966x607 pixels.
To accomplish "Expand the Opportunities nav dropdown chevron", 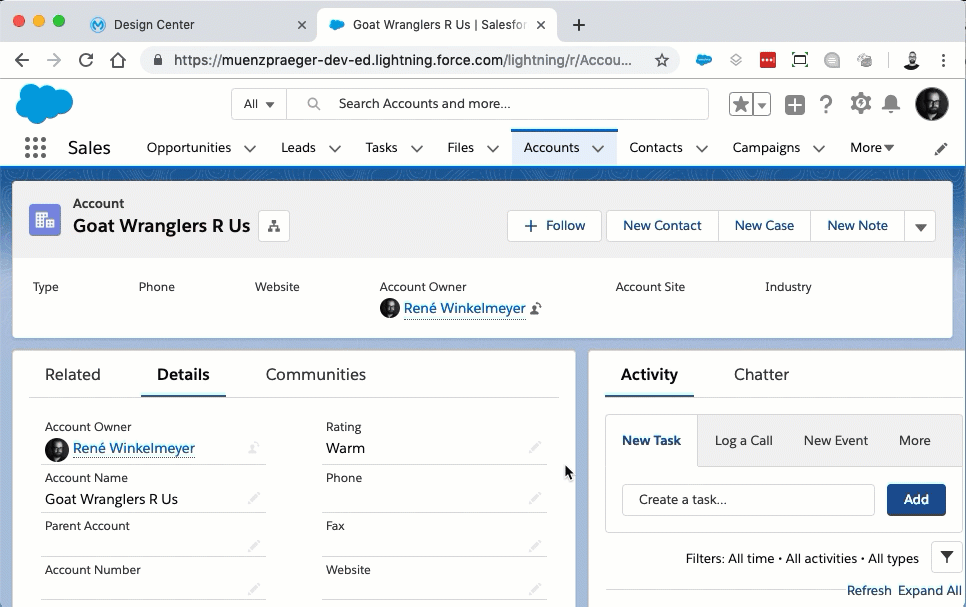I will pyautogui.click(x=250, y=149).
